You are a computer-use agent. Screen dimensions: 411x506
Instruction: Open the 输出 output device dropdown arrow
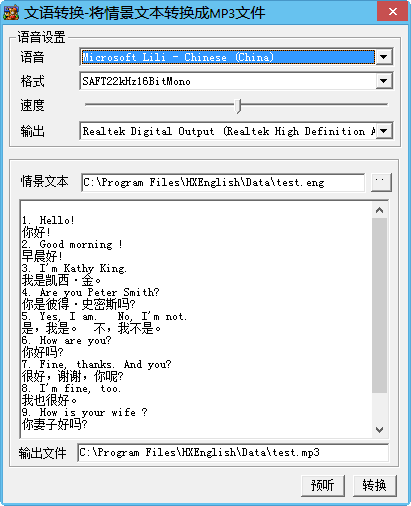384,131
